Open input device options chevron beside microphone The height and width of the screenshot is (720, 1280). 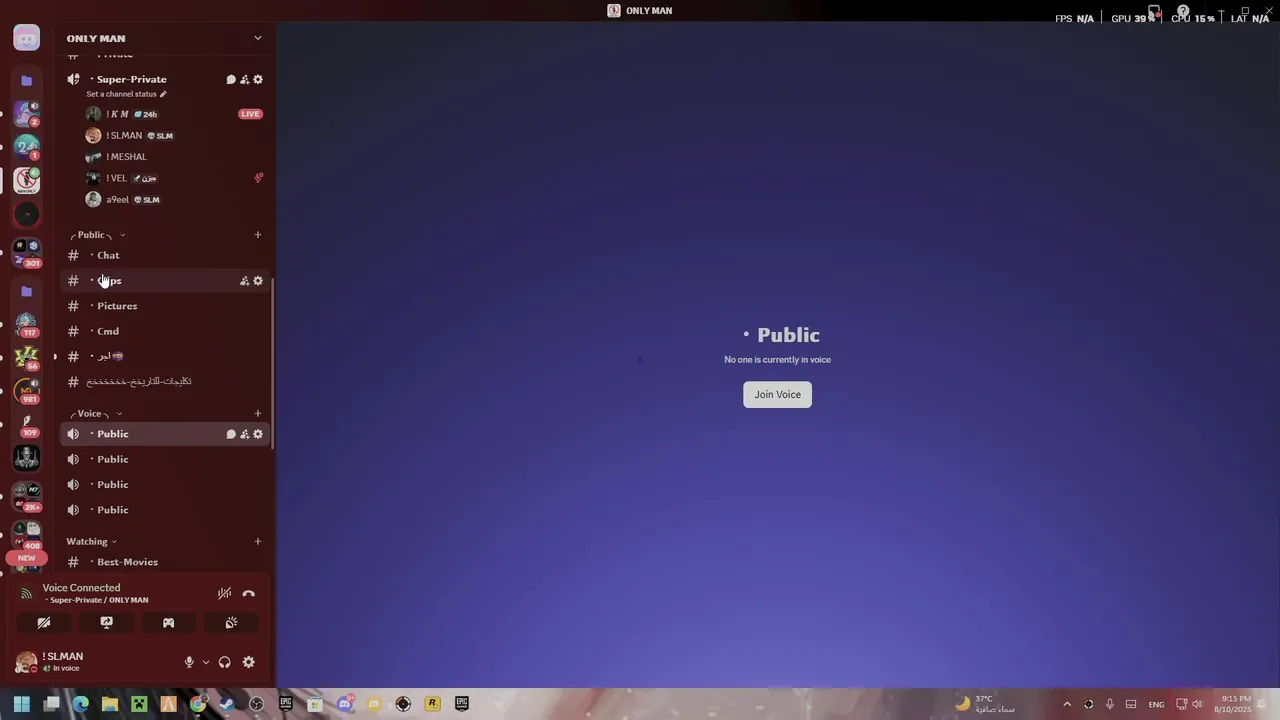pyautogui.click(x=206, y=662)
